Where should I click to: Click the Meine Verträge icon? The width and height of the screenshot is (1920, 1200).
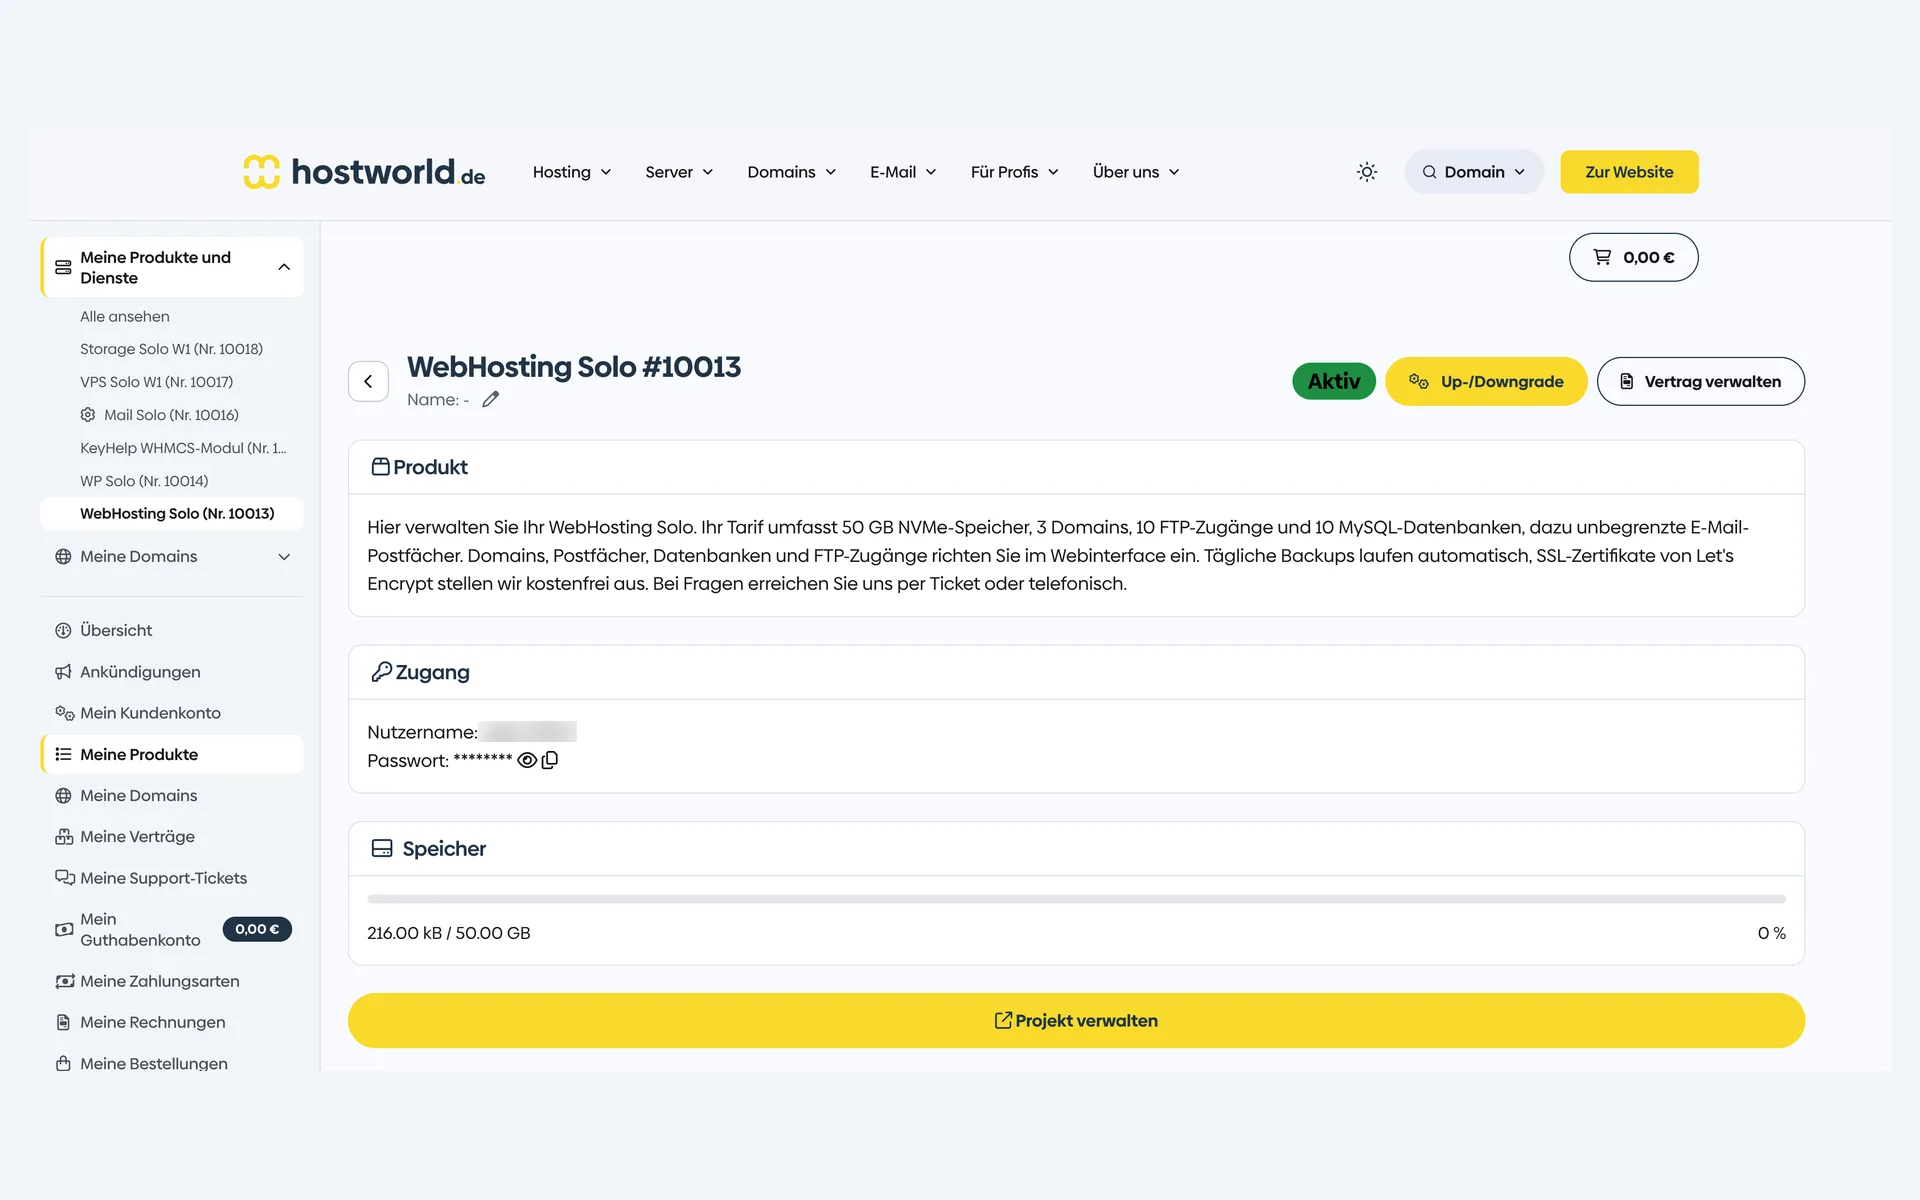(x=64, y=836)
